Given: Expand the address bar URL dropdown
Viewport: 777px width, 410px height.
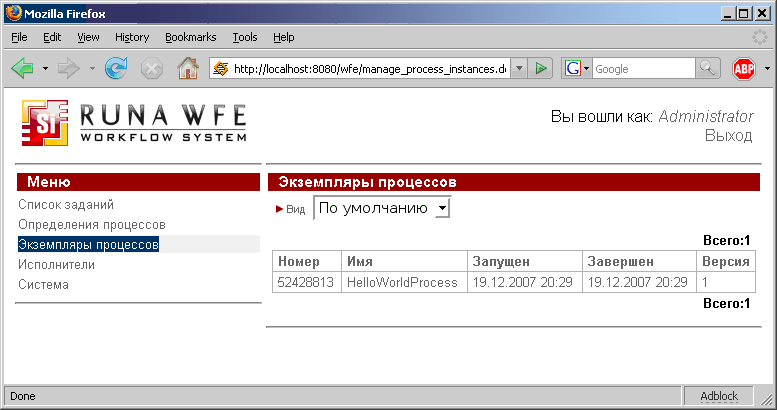Looking at the screenshot, I should [x=519, y=68].
